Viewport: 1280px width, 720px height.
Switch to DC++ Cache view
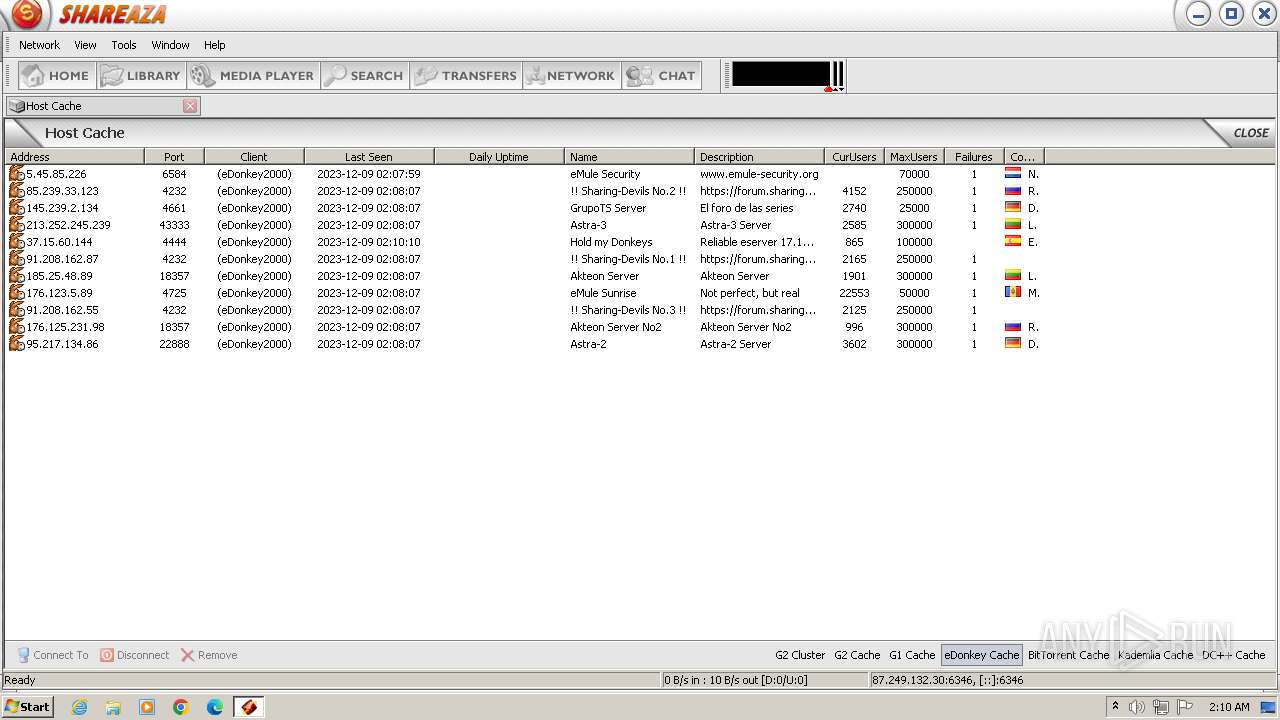pyautogui.click(x=1233, y=655)
